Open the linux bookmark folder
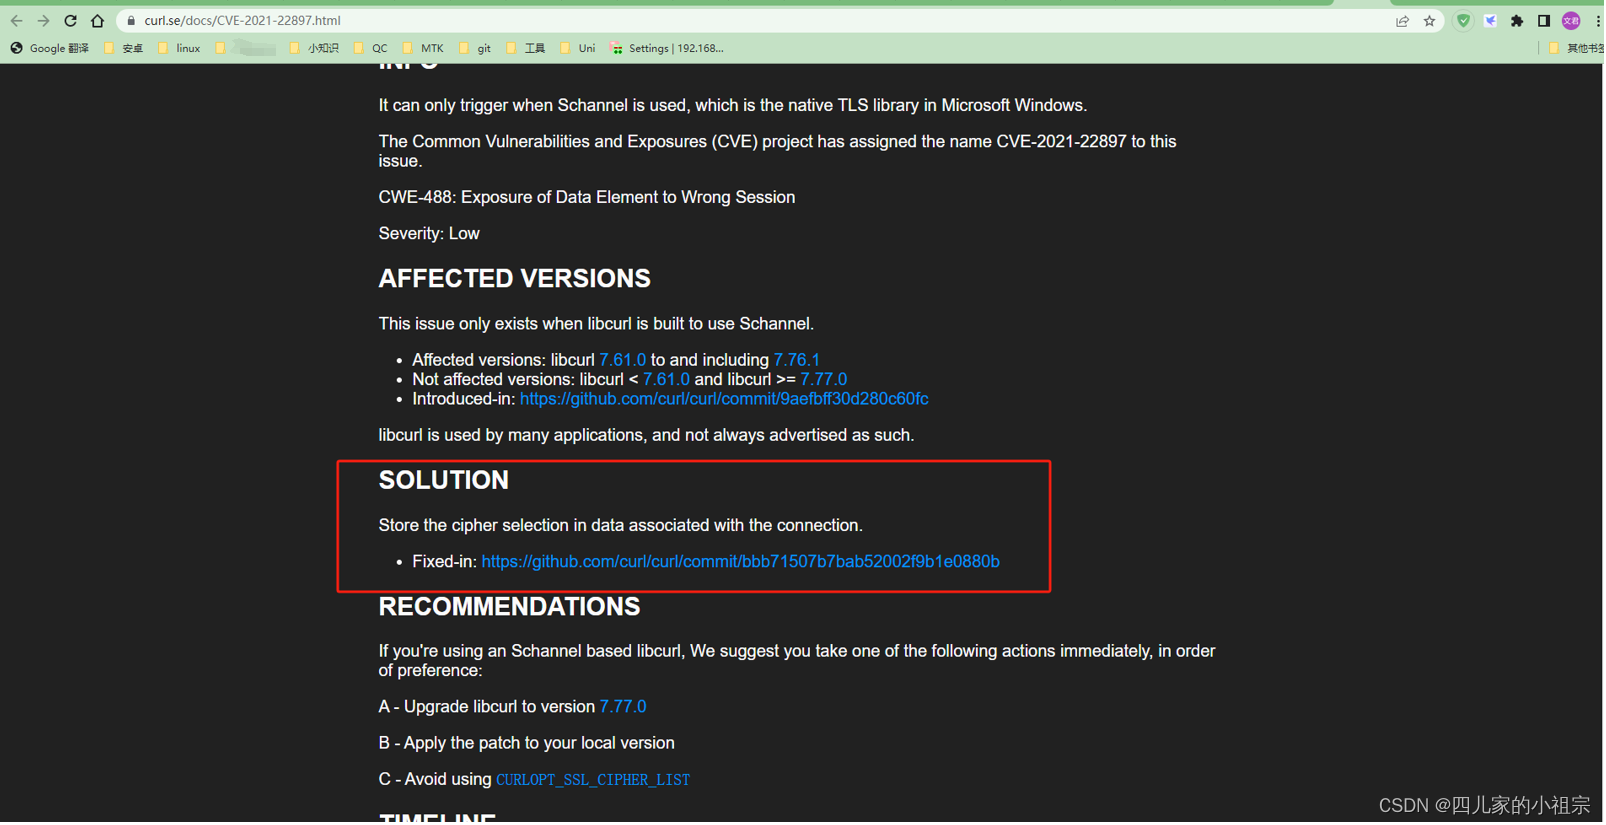Screen dimensions: 1606x825 tap(179, 48)
